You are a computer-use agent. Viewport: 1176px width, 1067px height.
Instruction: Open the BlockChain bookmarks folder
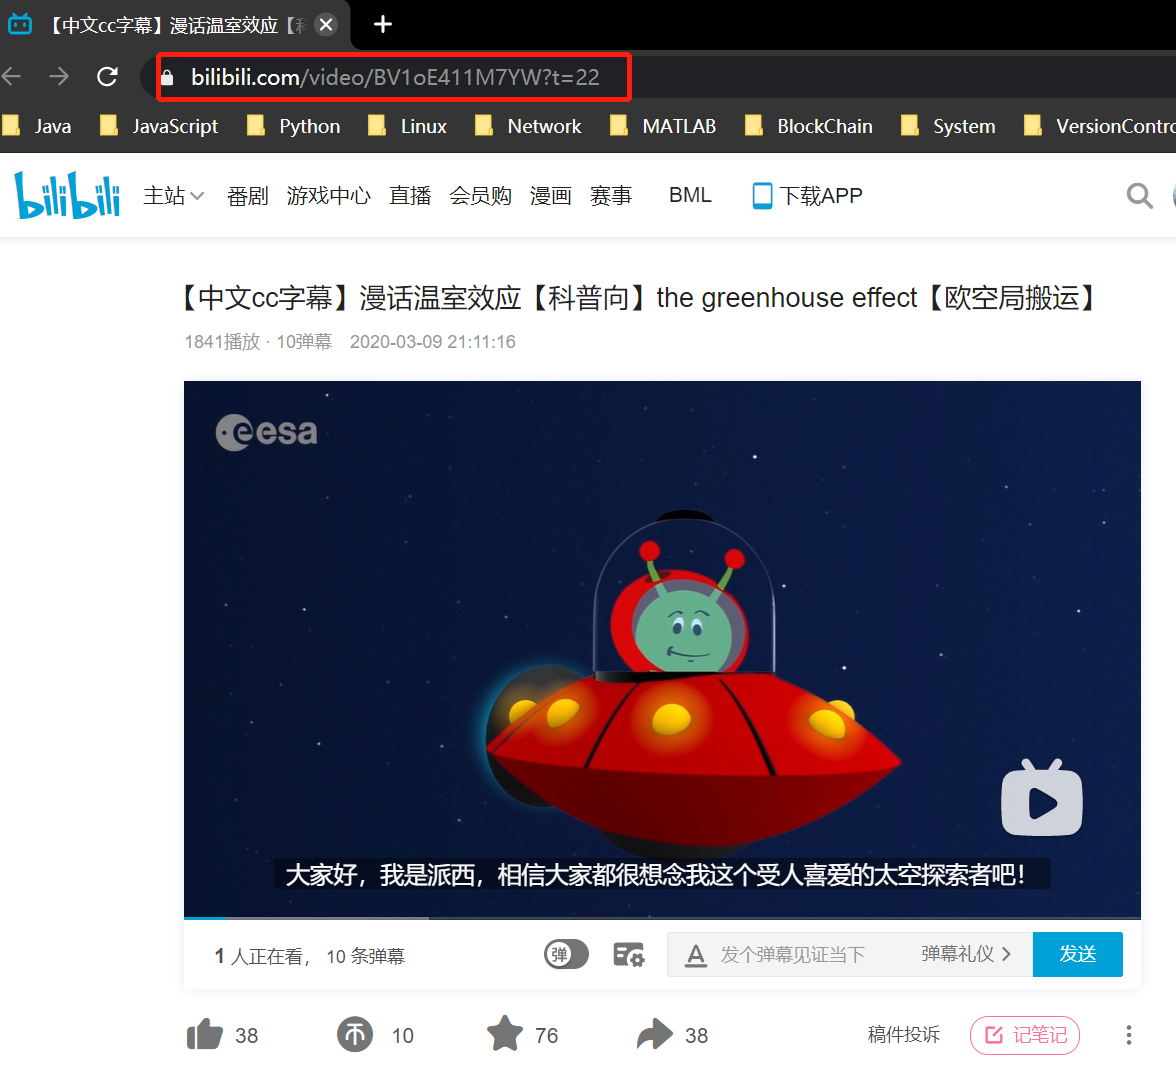tap(808, 126)
